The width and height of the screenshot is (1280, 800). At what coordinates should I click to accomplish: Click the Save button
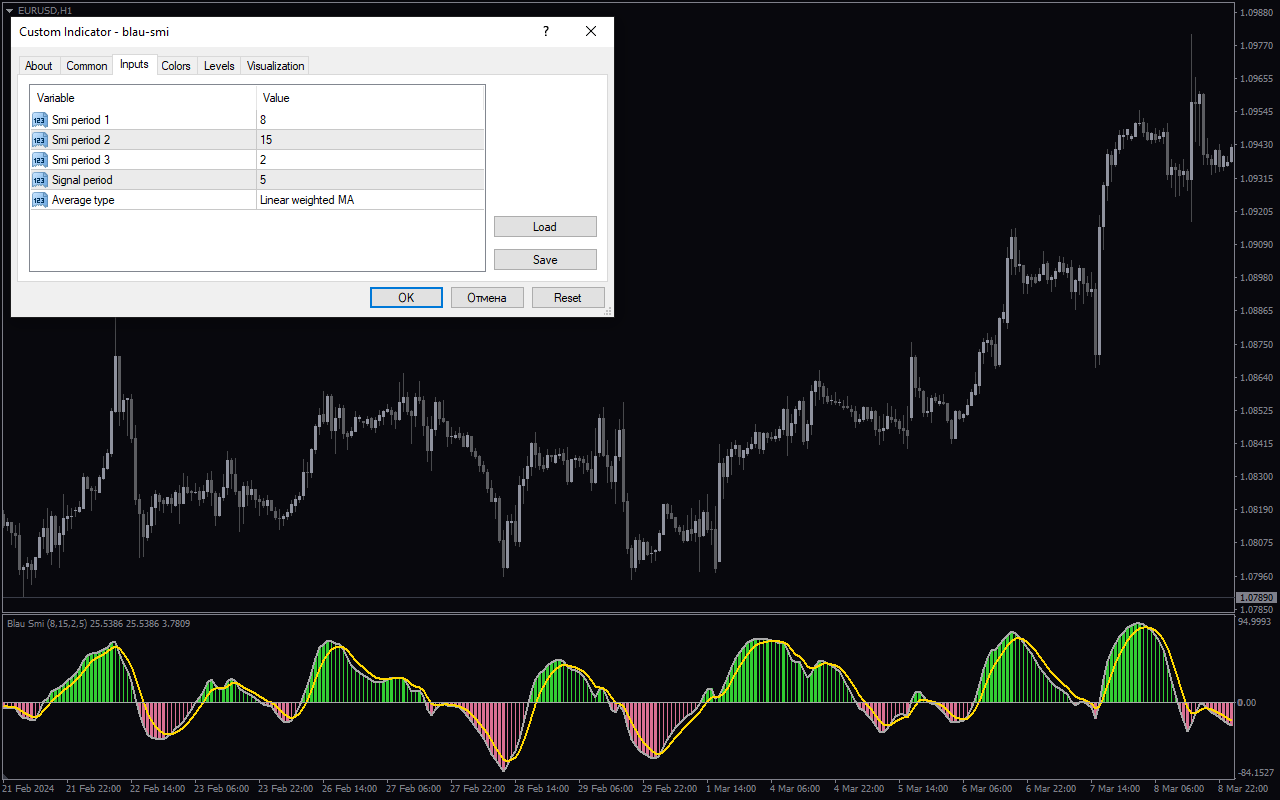coord(545,260)
